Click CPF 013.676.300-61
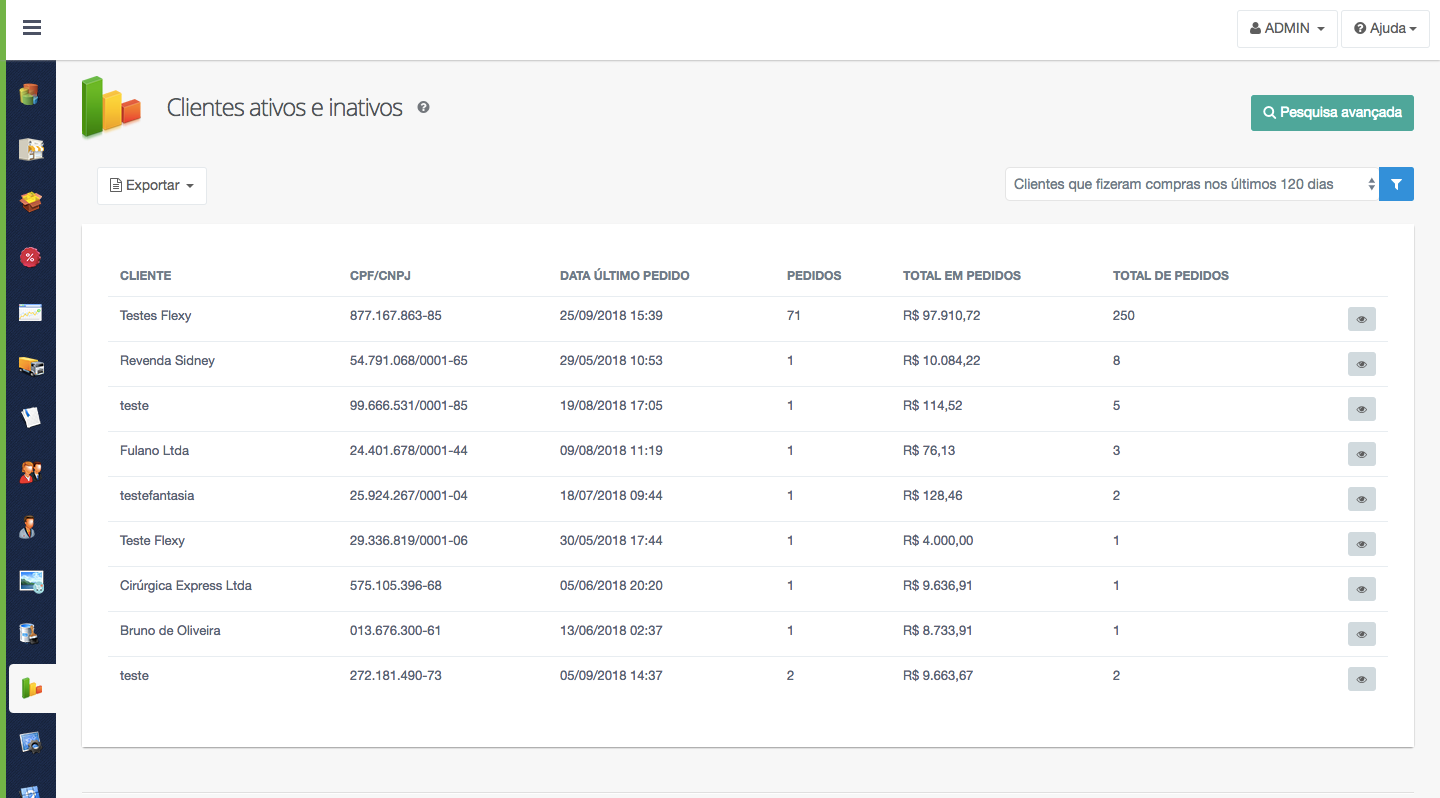Screen dimensions: 1440x798 (396, 631)
